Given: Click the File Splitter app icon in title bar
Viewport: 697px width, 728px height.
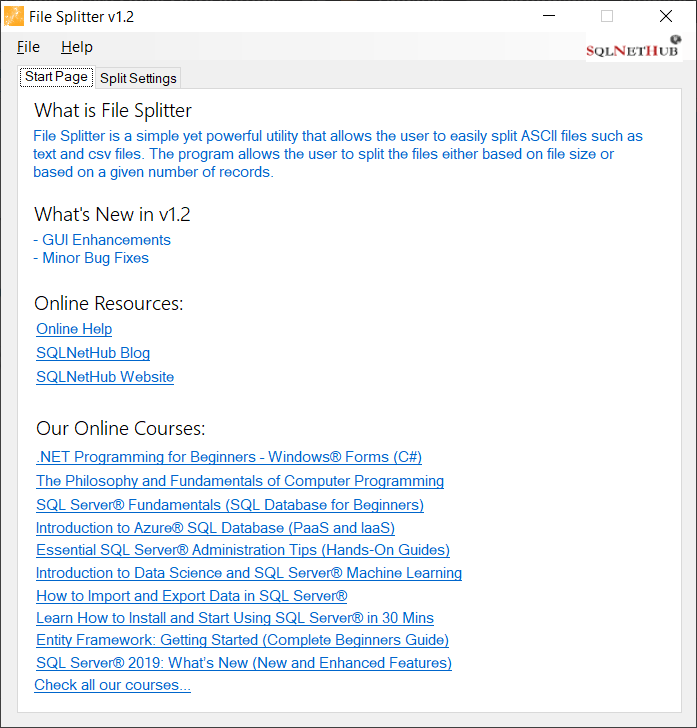Looking at the screenshot, I should (14, 17).
